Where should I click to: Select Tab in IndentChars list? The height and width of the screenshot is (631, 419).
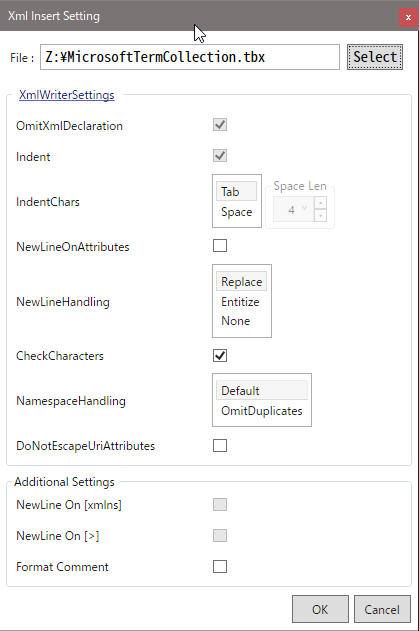pyautogui.click(x=236, y=191)
